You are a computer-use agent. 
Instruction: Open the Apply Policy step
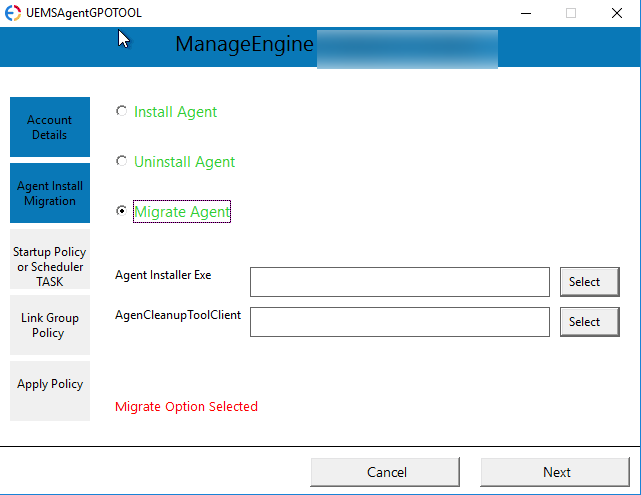50,391
